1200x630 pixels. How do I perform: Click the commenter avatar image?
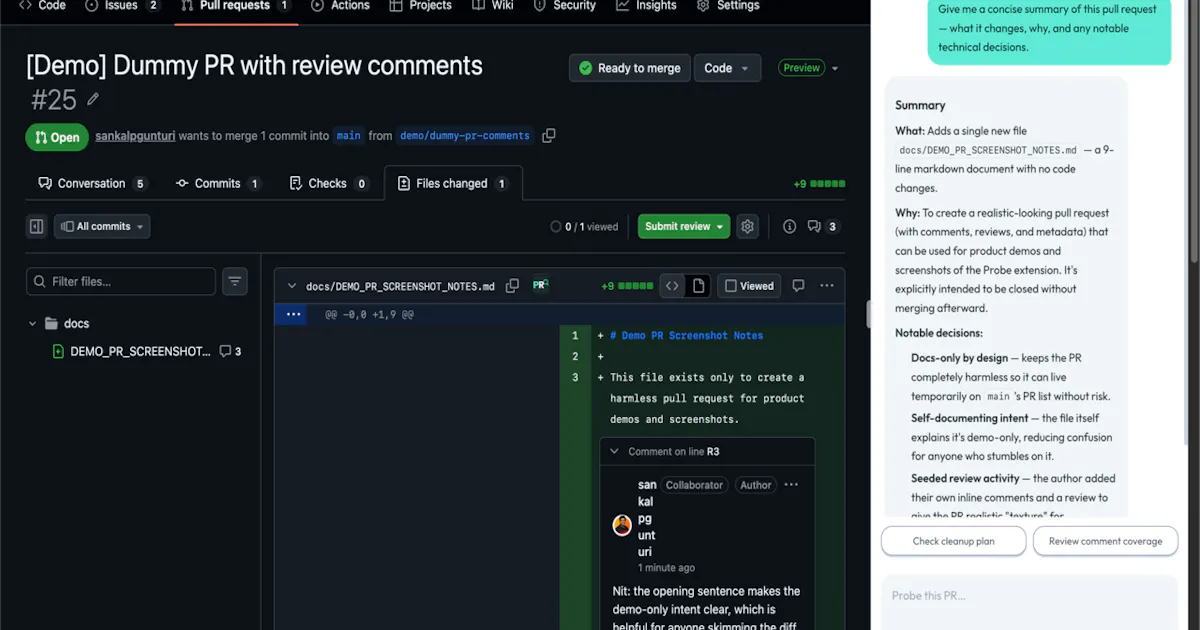622,526
